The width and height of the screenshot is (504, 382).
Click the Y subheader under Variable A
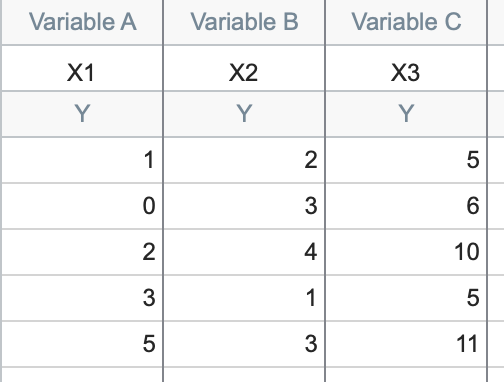[x=82, y=114]
